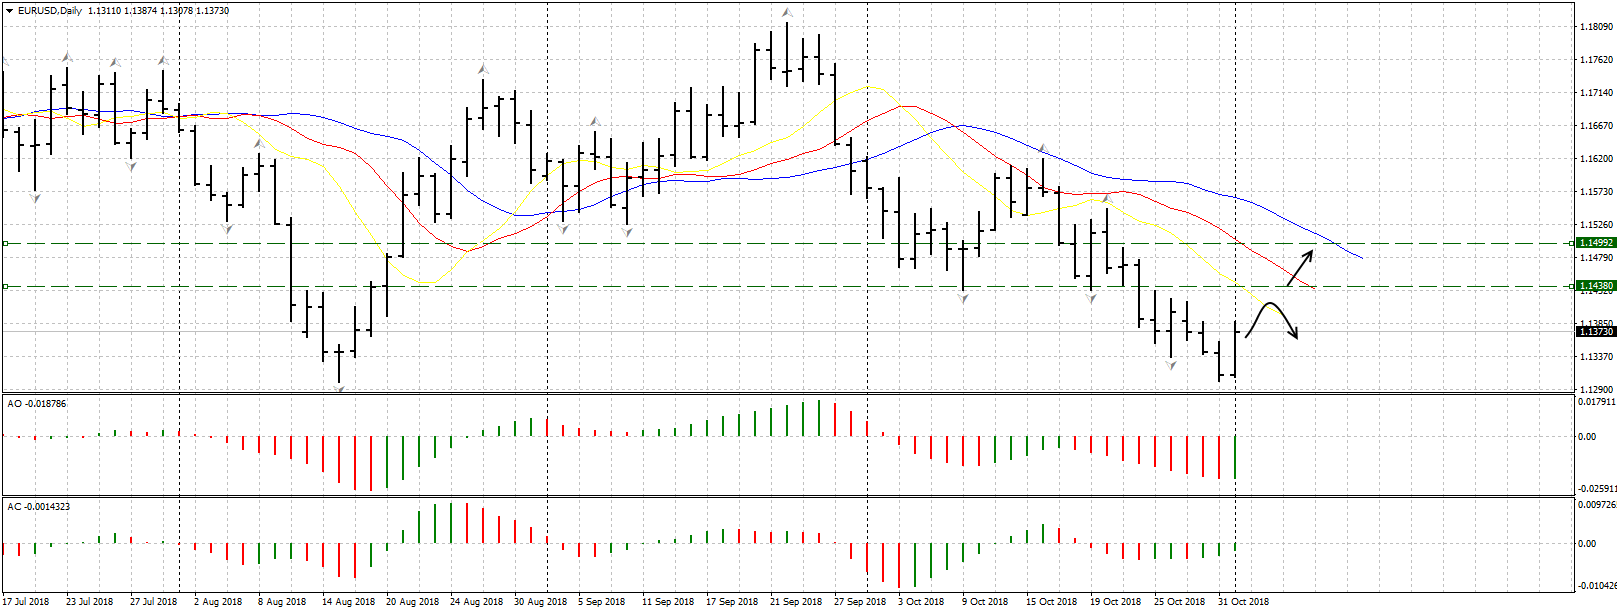Viewport: 1617px width, 613px height.
Task: Click the 1.14992 price level label
Action: (1594, 243)
